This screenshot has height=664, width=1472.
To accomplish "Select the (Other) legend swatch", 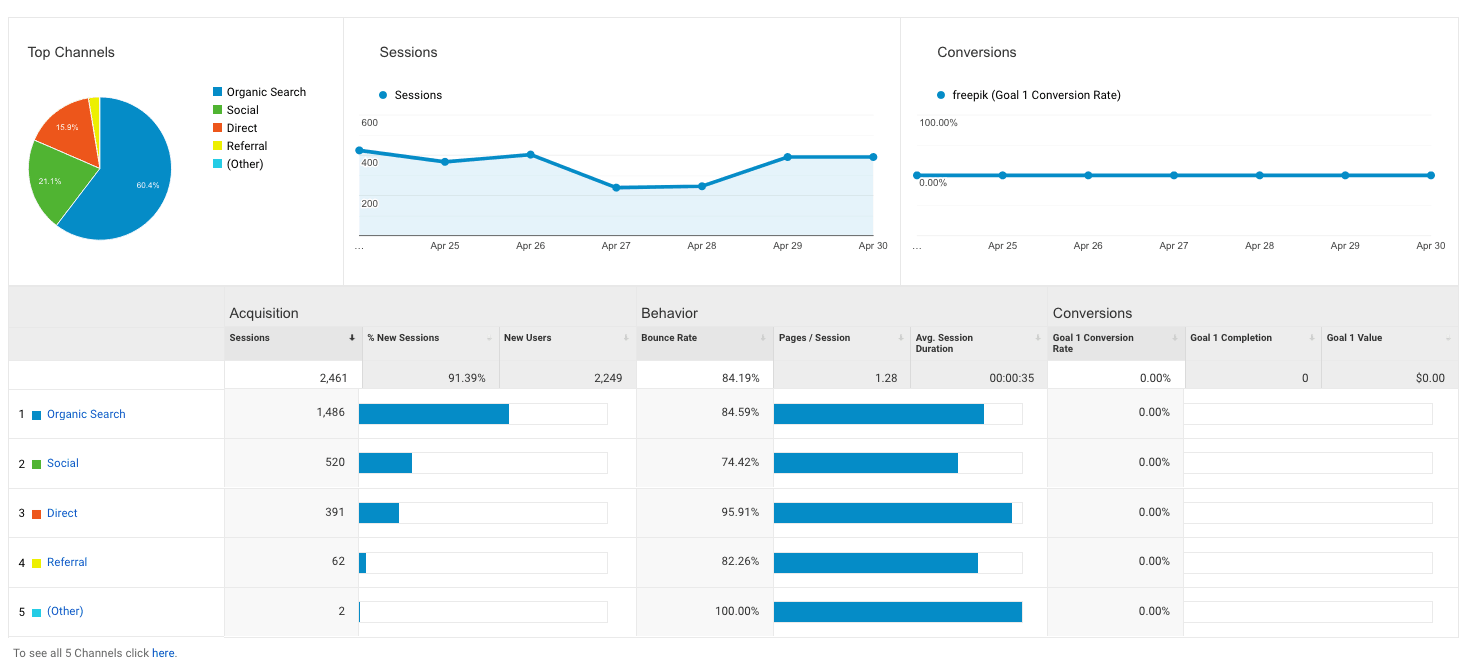I will click(217, 163).
